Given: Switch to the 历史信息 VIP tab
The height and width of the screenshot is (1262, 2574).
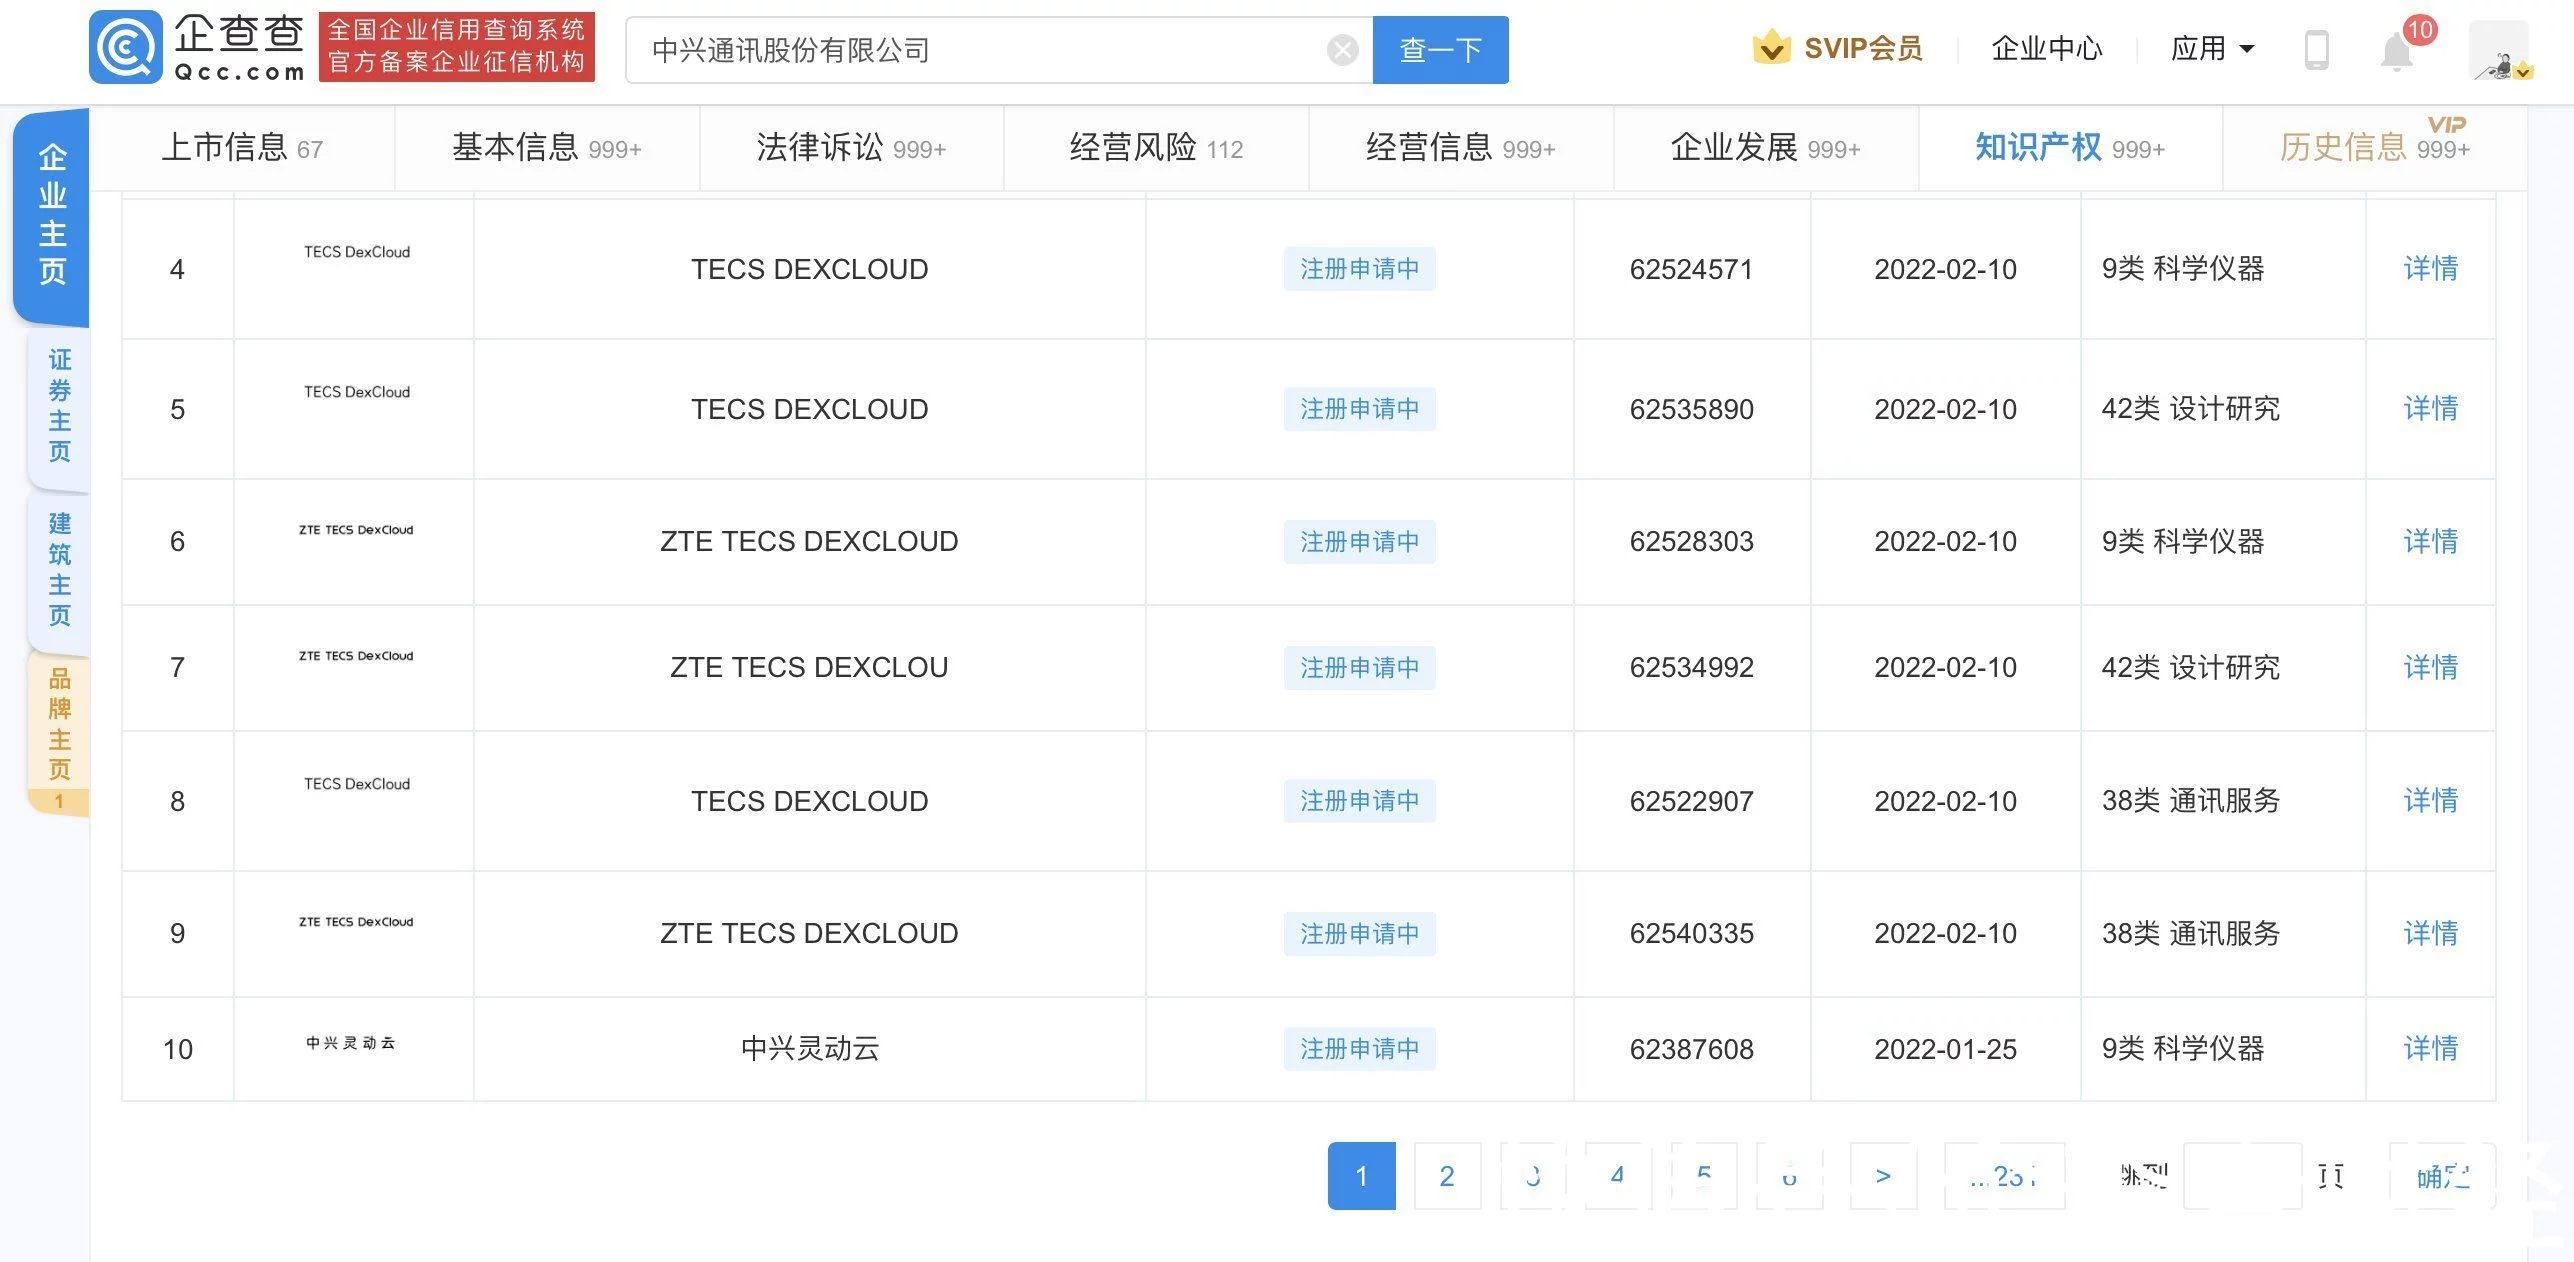Looking at the screenshot, I should pos(2375,148).
